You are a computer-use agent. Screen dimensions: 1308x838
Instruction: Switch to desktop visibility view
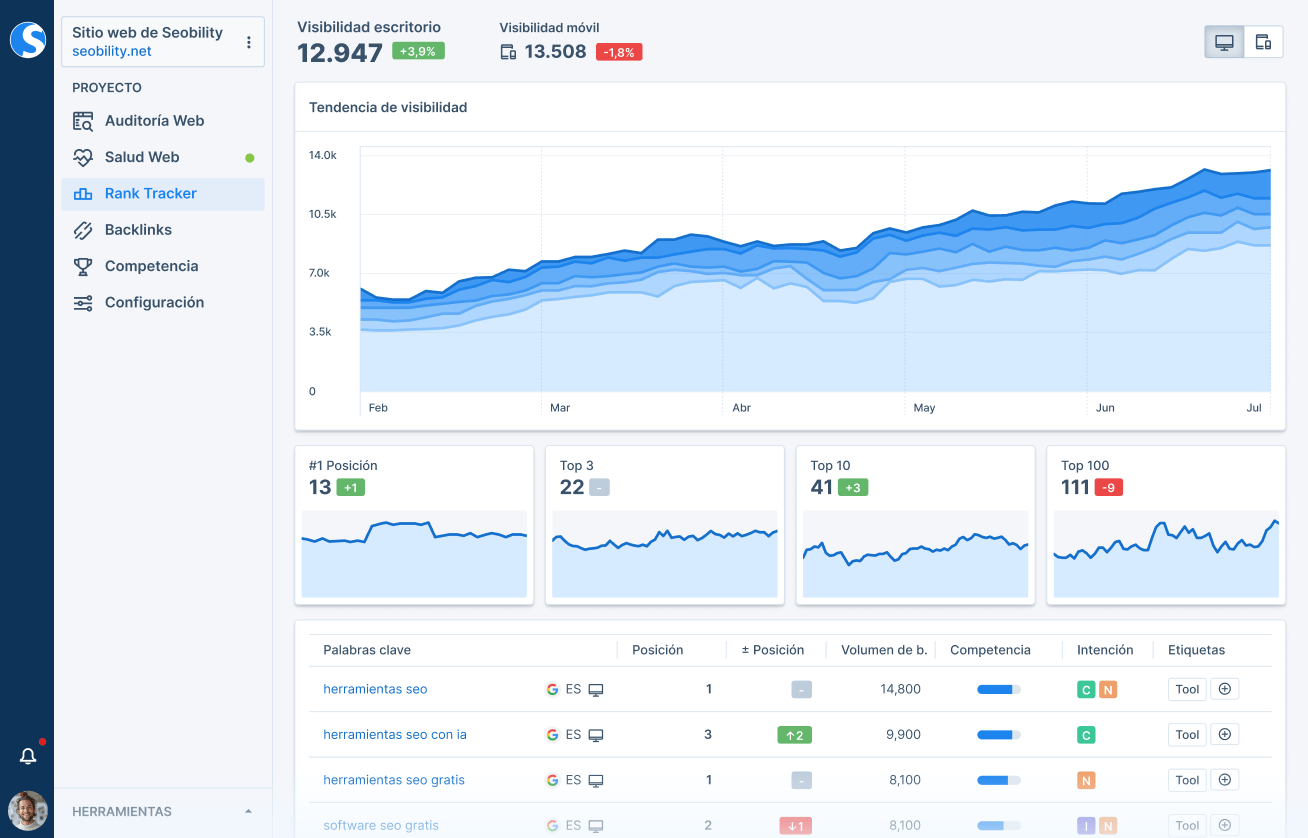point(1224,42)
